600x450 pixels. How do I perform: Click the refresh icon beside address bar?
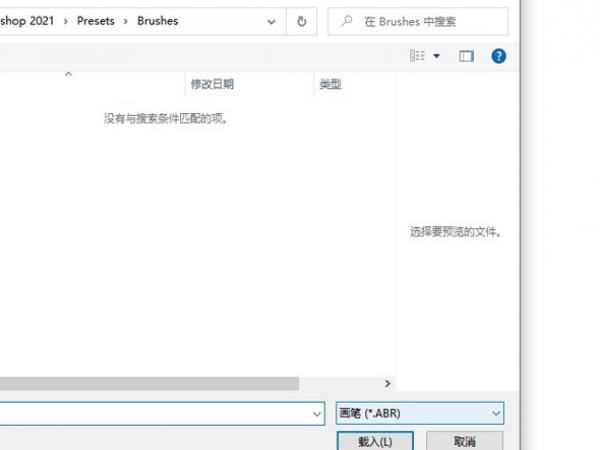302,21
